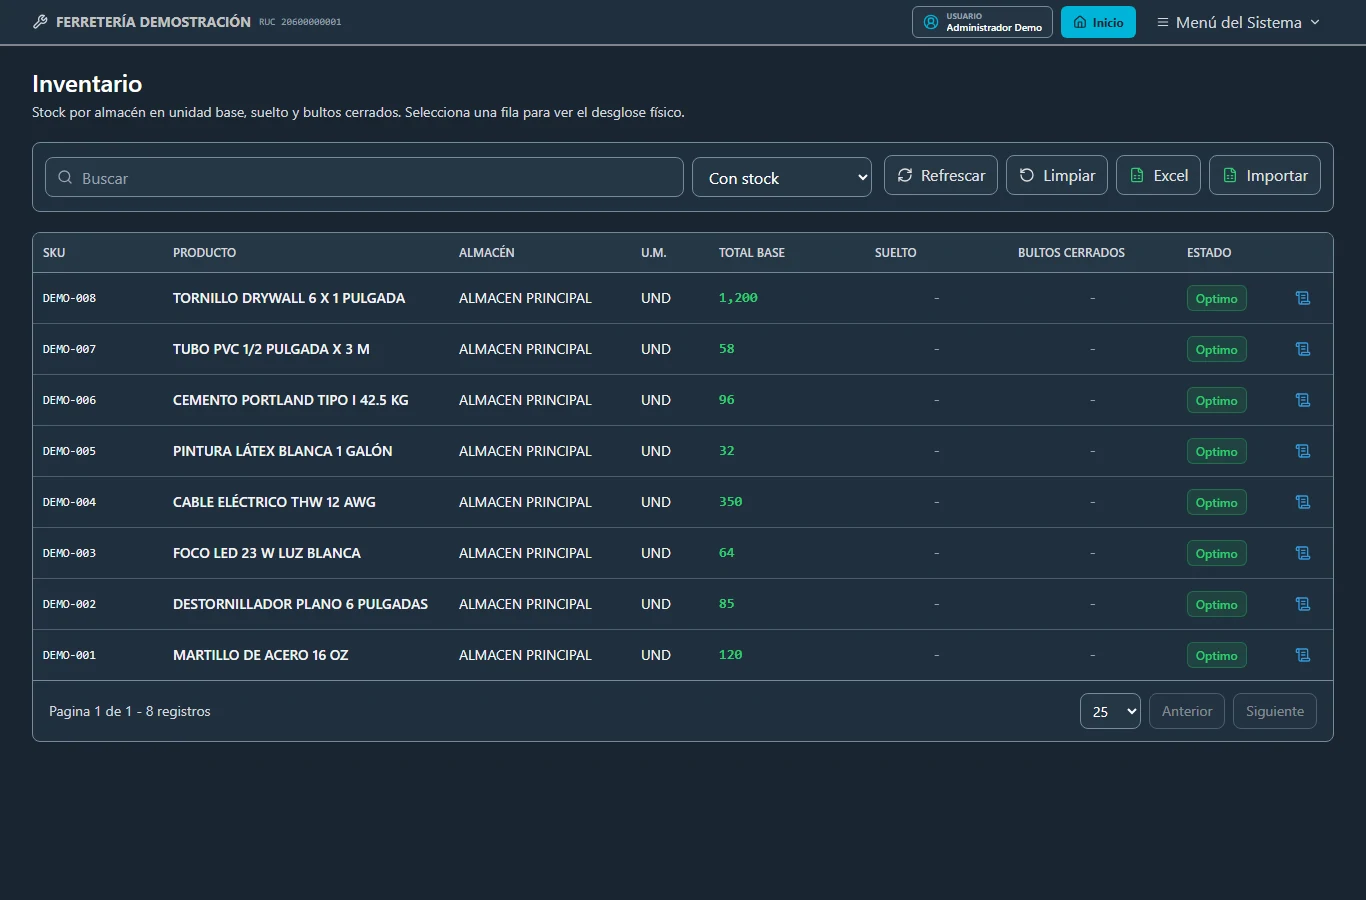Click Optimo status badge for DEMO-002
This screenshot has height=900, width=1366.
[x=1217, y=604]
